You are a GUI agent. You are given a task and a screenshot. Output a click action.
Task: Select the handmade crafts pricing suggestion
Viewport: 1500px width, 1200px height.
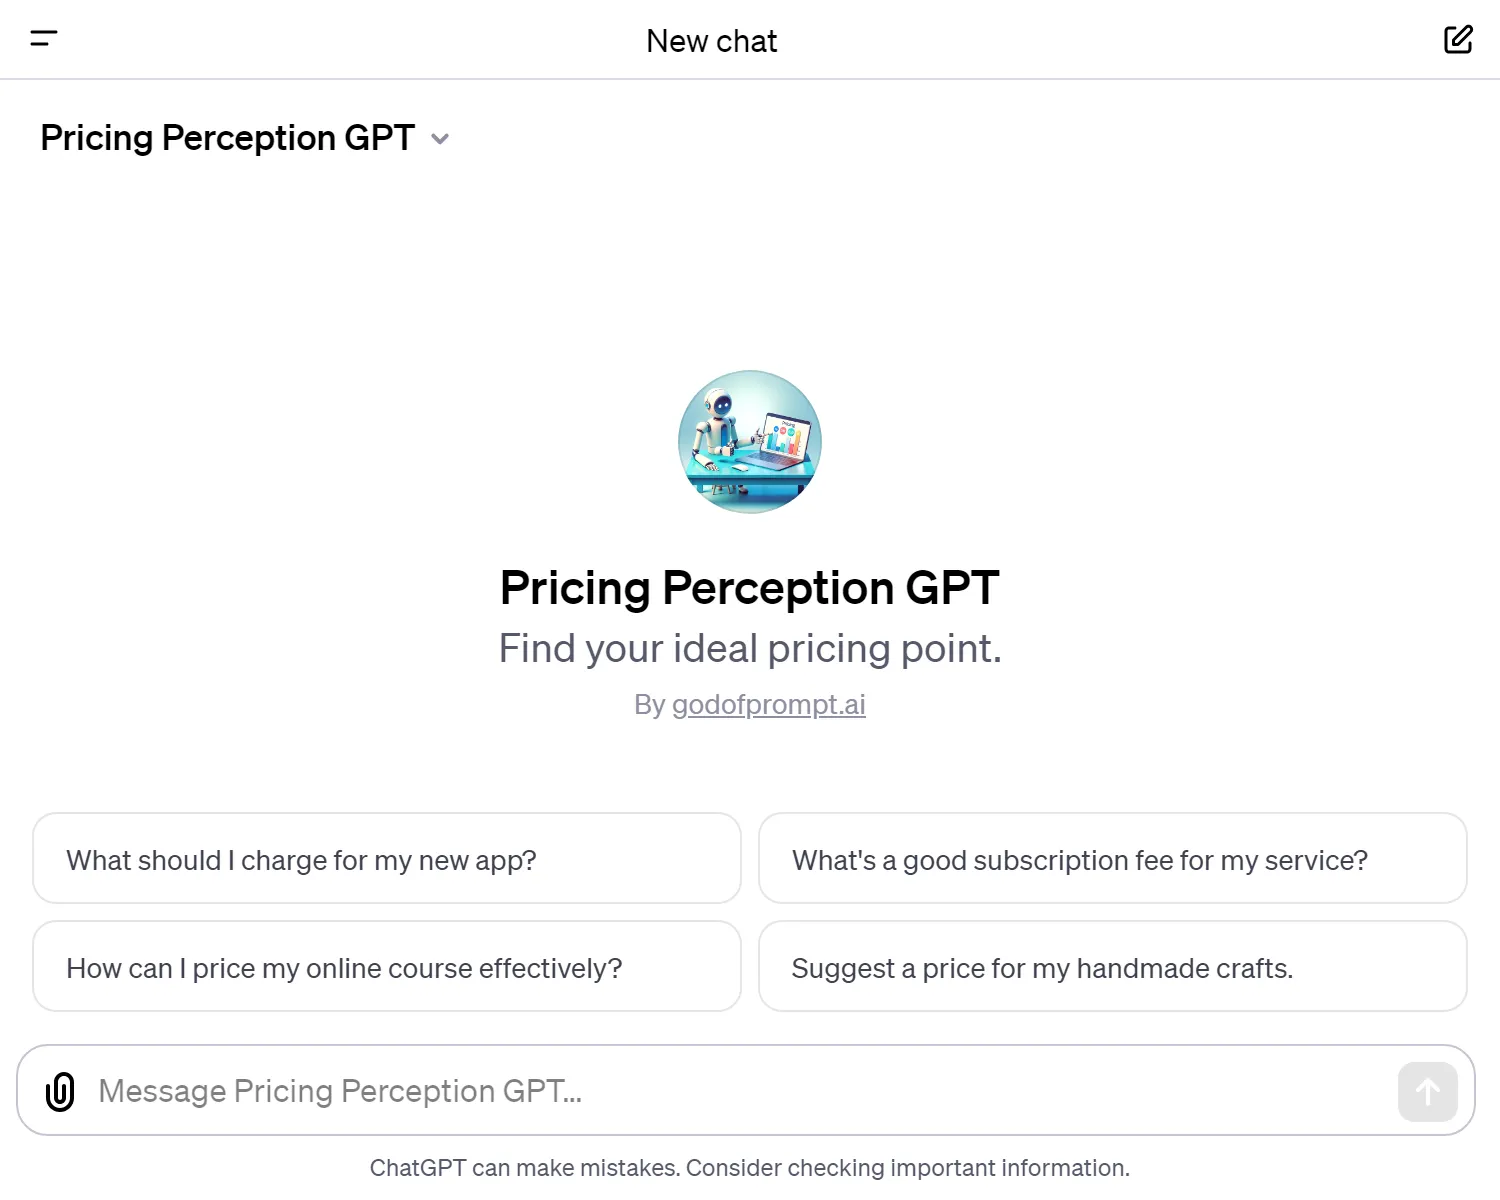point(1112,967)
